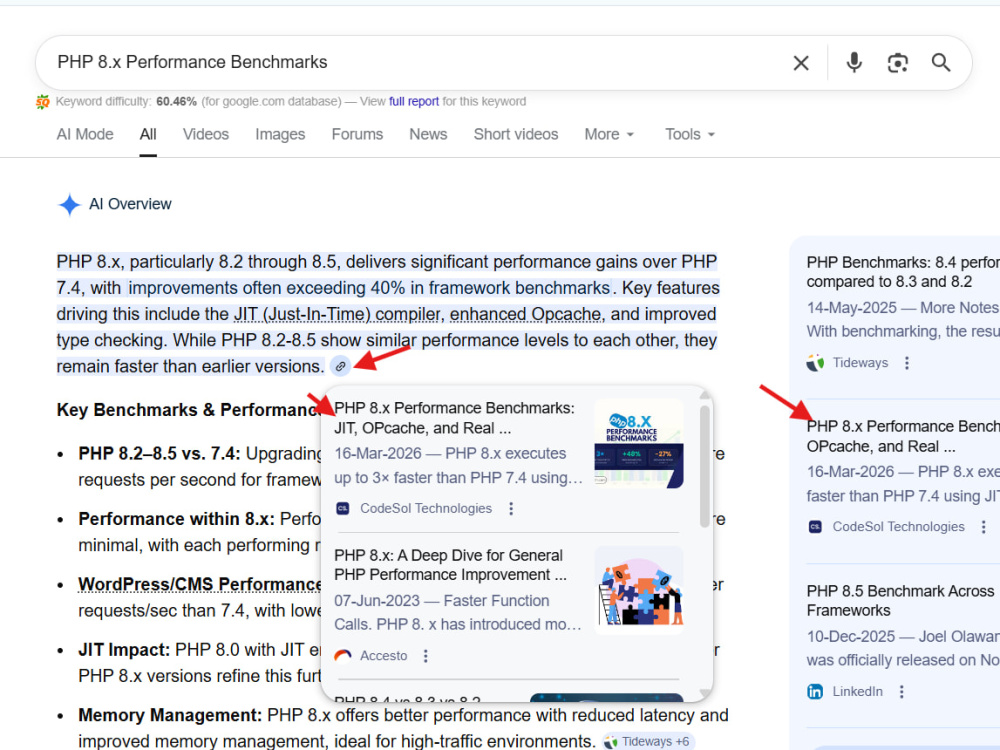Click 'Performance within 8.x:' bullet label

coord(176,519)
